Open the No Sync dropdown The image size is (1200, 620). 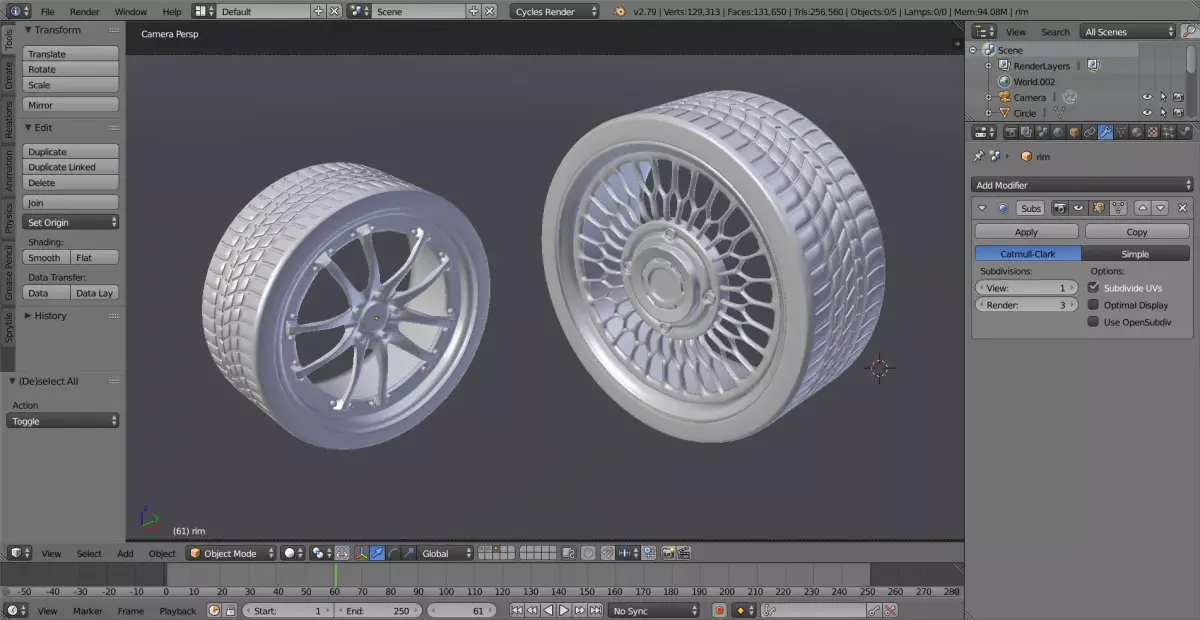coord(655,610)
